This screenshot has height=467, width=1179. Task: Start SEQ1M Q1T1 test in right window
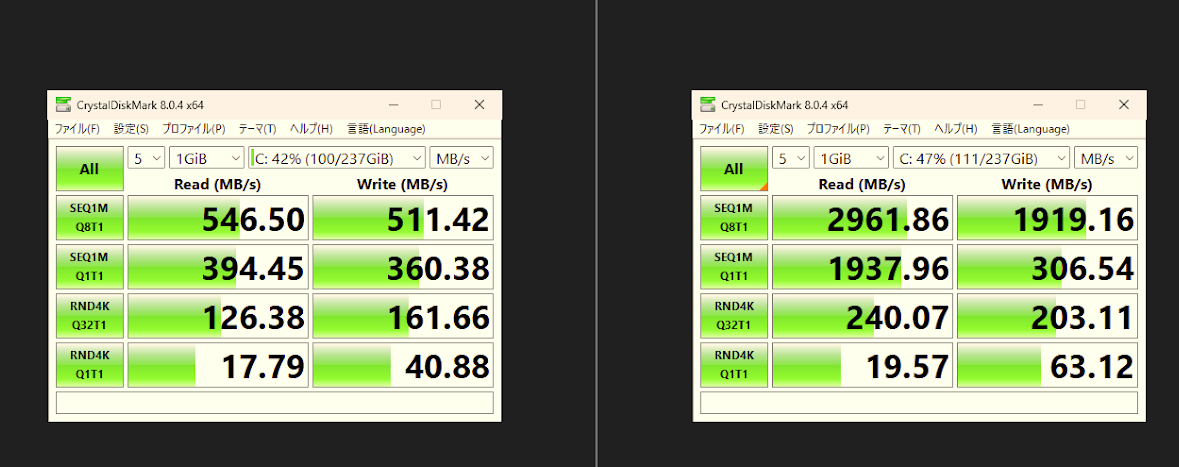coord(734,266)
